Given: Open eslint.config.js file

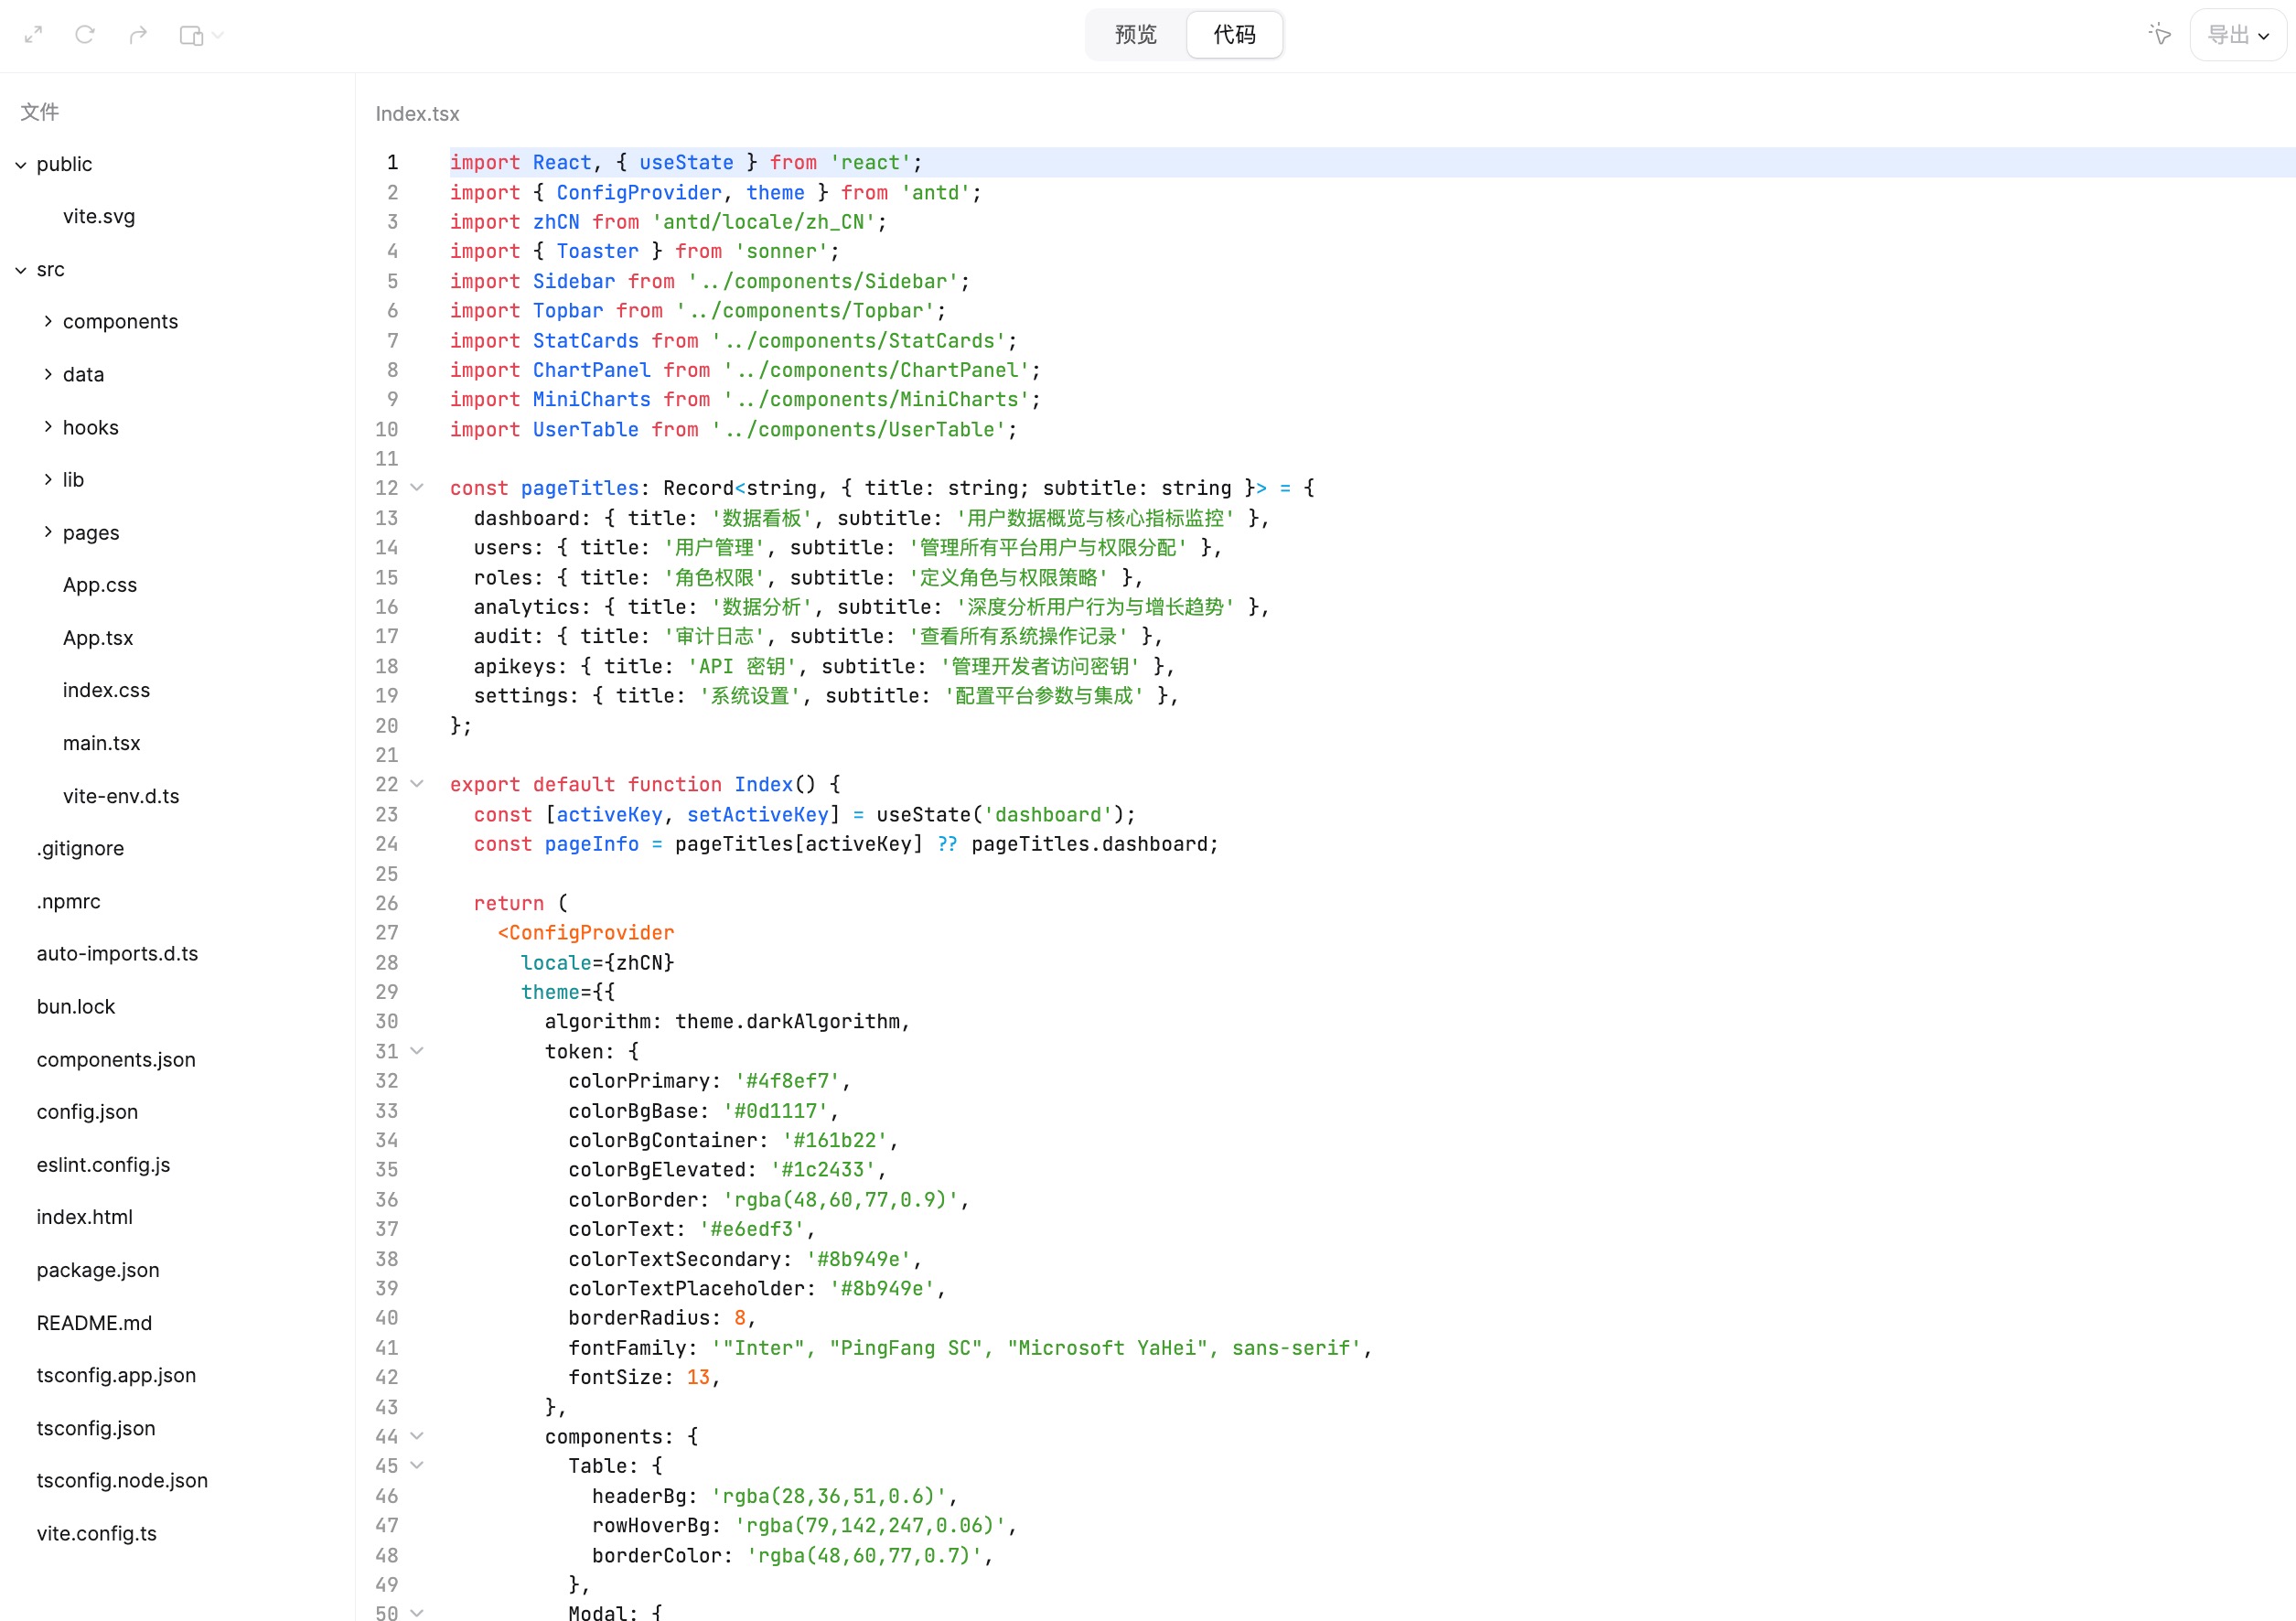Looking at the screenshot, I should [x=103, y=1164].
